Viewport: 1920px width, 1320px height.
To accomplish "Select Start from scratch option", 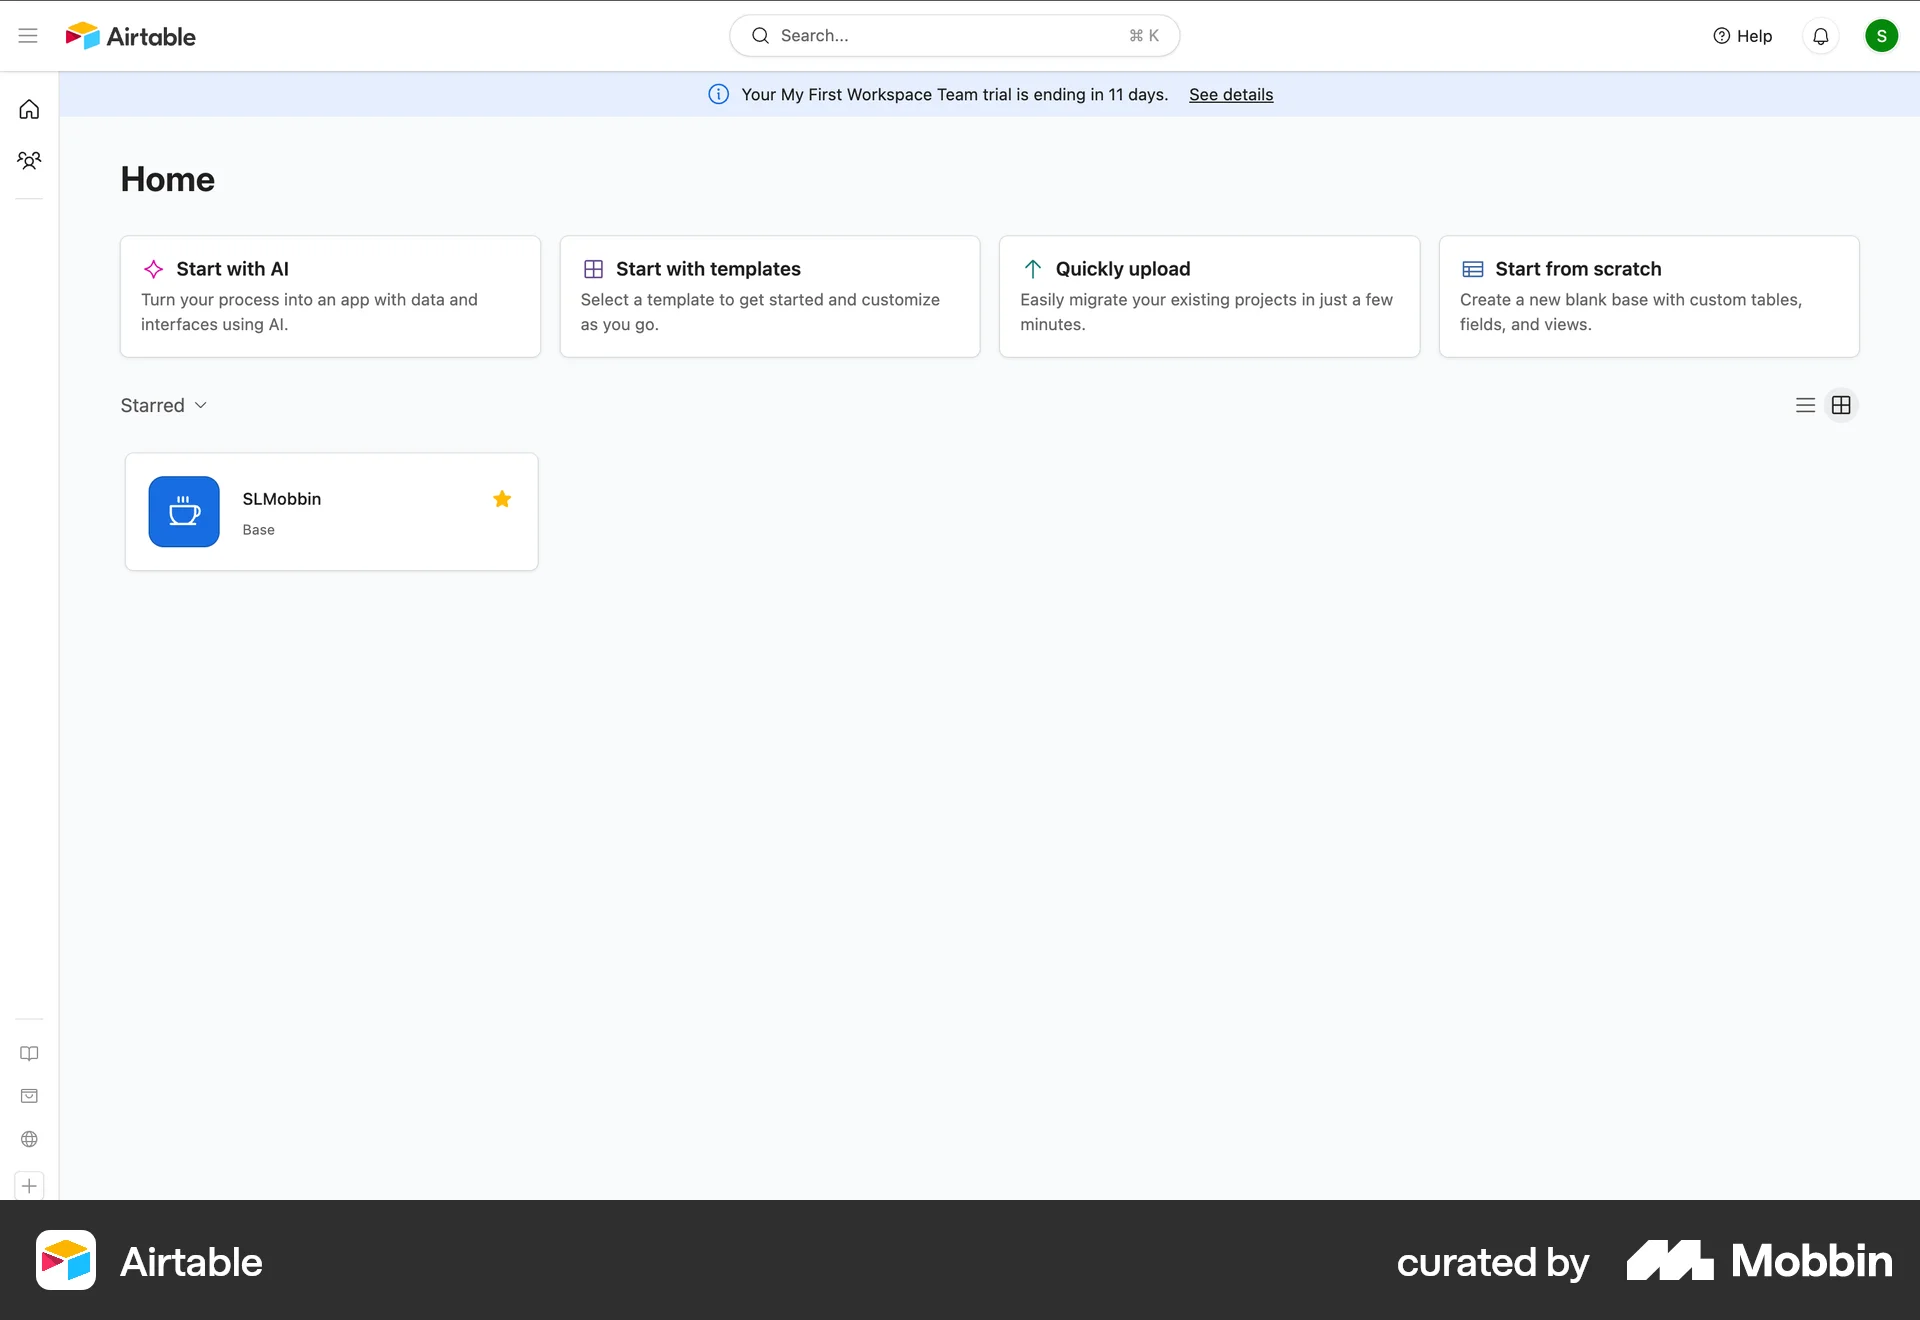I will pos(1648,296).
